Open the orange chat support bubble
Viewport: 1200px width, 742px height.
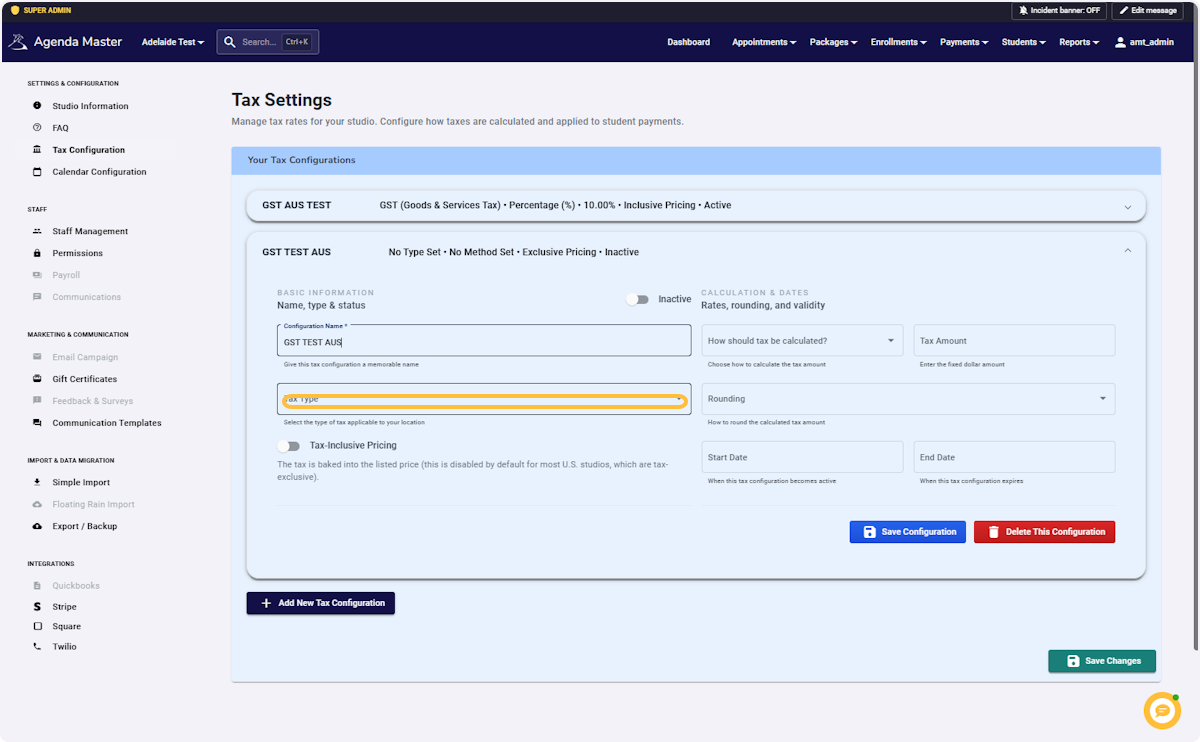[x=1162, y=710]
